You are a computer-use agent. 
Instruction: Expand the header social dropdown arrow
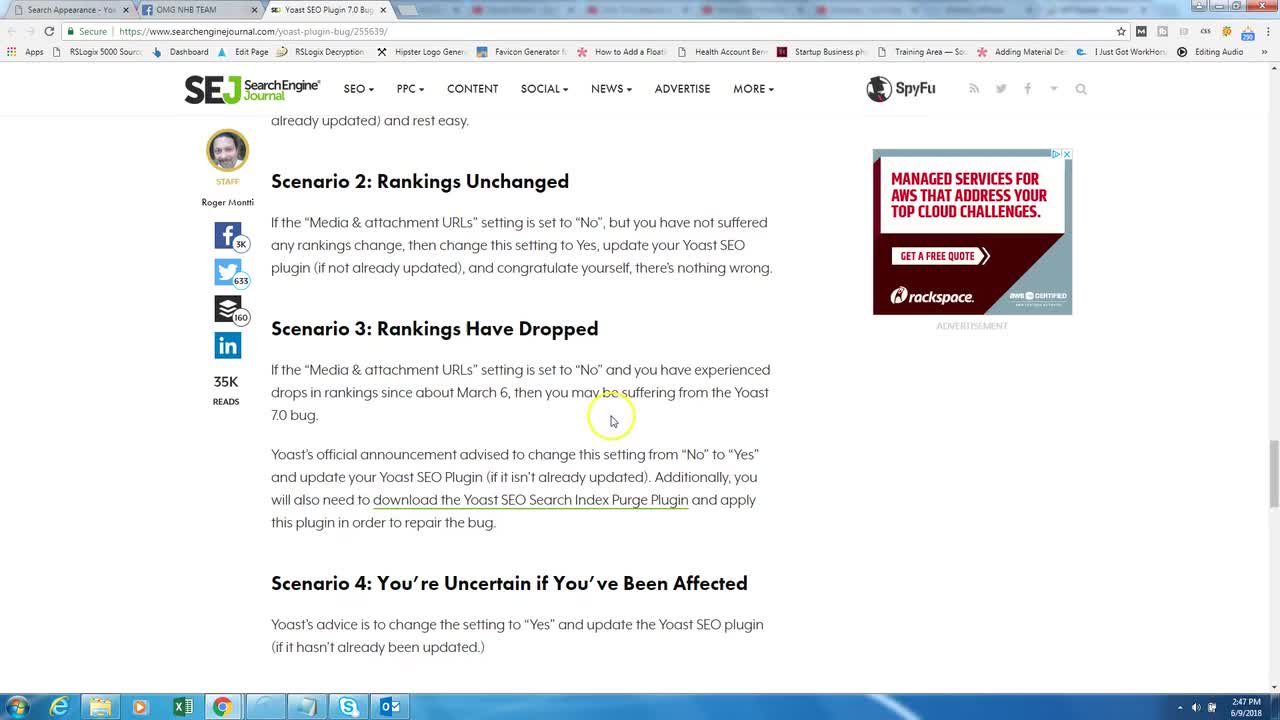coord(1053,89)
